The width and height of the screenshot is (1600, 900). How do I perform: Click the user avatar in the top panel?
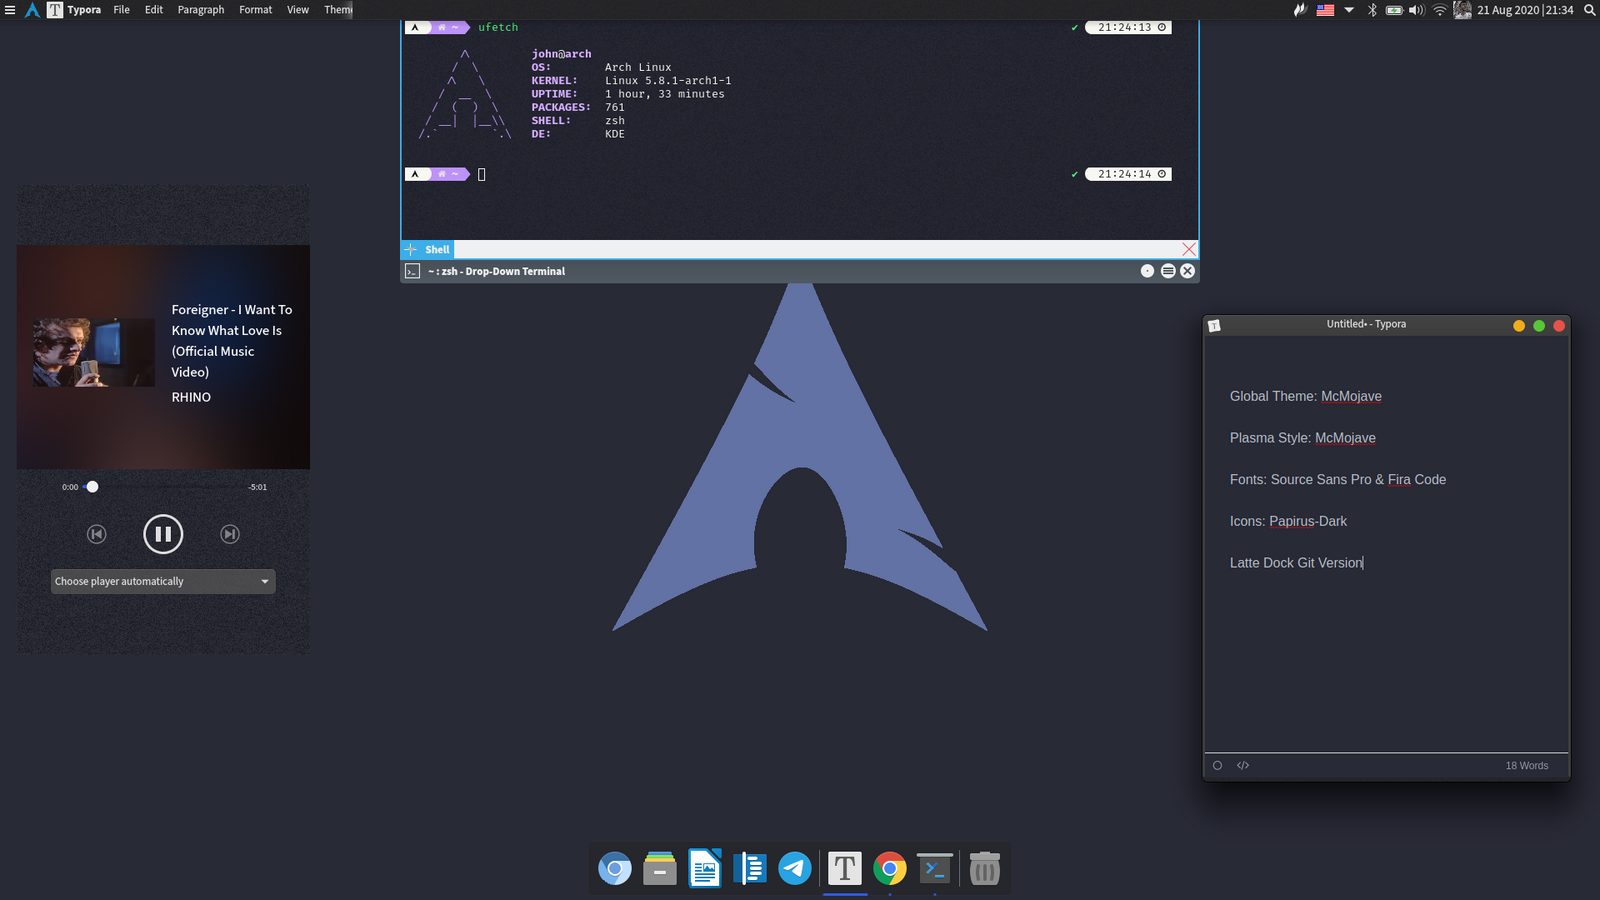(1462, 10)
